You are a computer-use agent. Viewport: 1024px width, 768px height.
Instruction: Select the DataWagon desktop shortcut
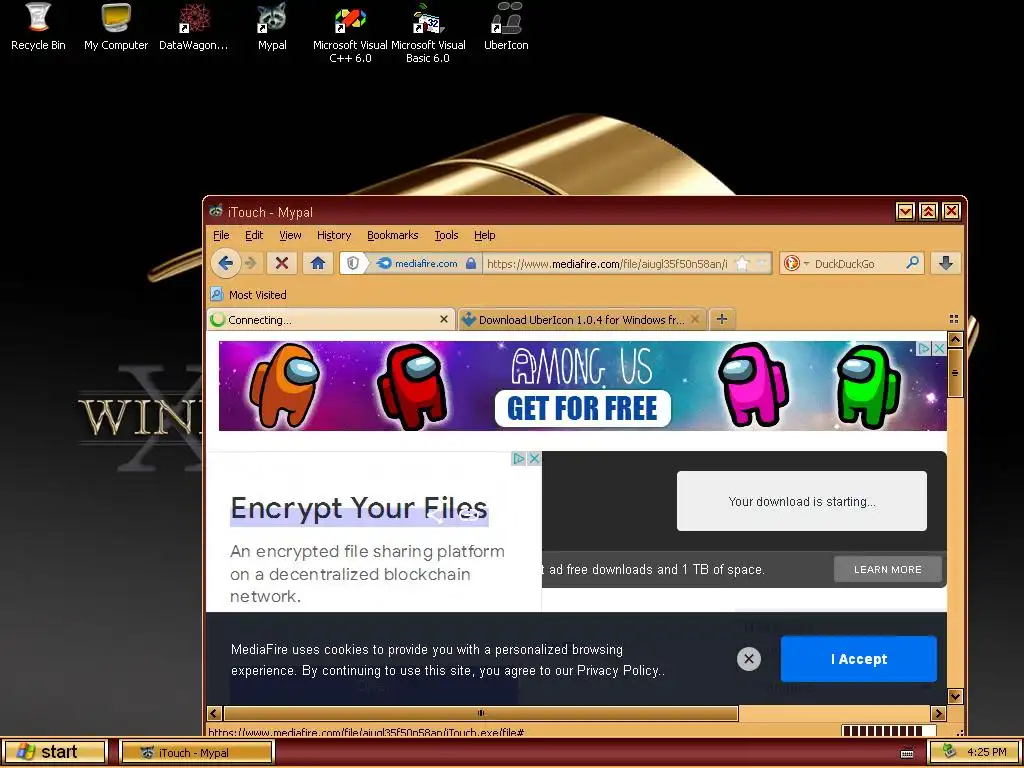click(194, 27)
